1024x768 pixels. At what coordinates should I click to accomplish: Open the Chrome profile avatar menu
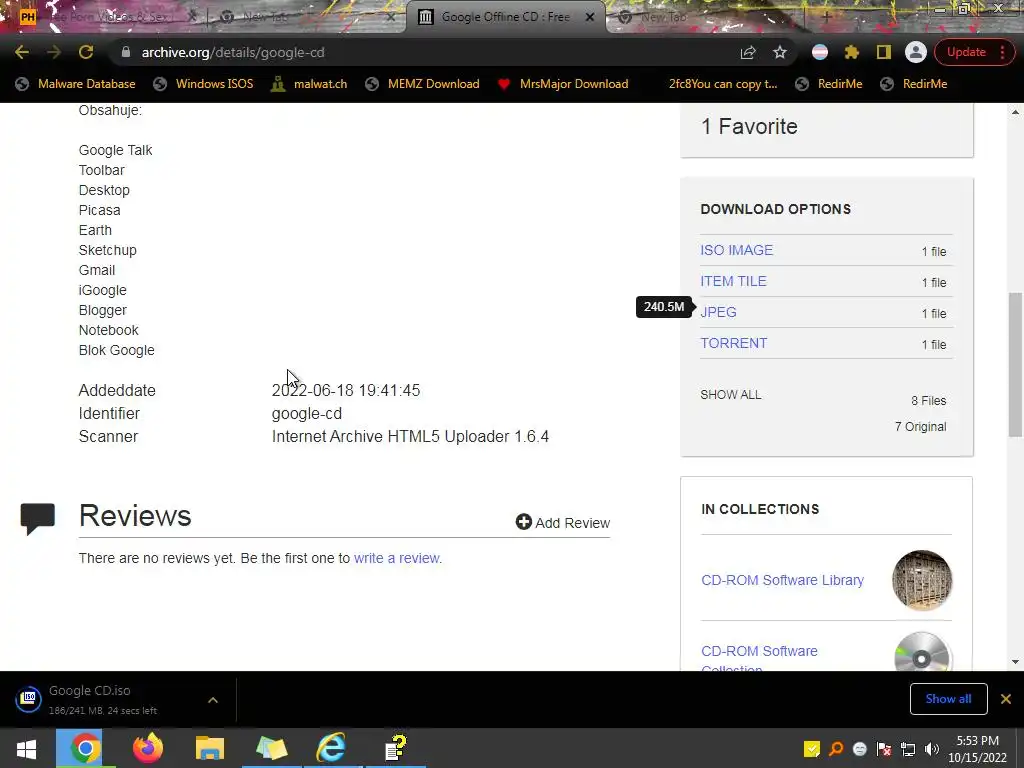coord(916,52)
